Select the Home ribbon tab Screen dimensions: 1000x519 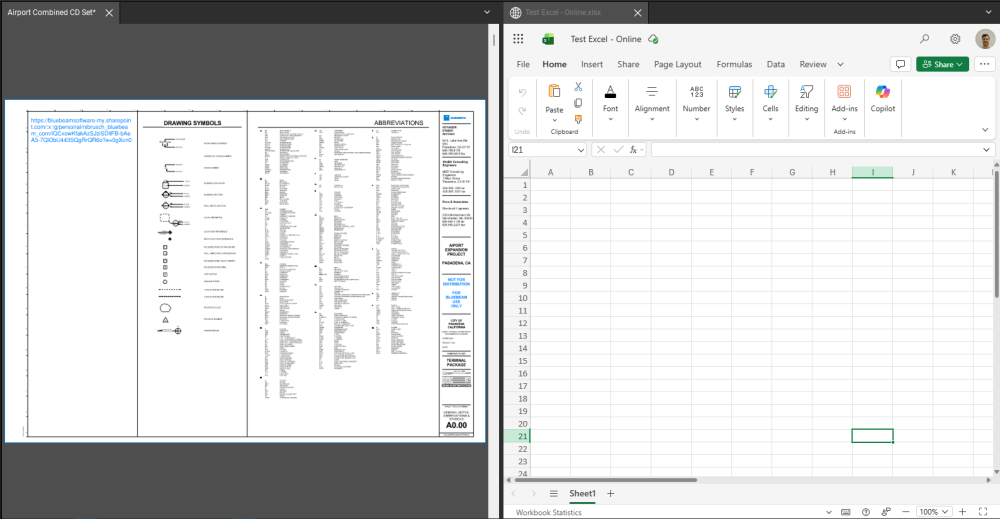point(554,64)
